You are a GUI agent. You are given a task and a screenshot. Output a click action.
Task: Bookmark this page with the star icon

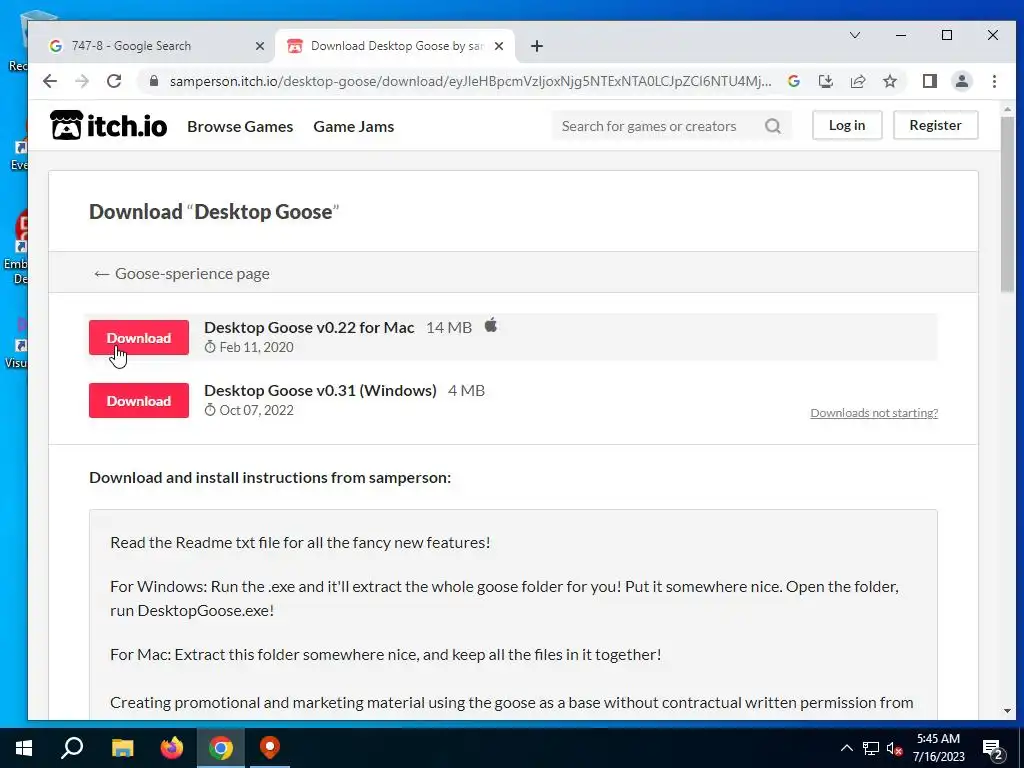coord(890,81)
